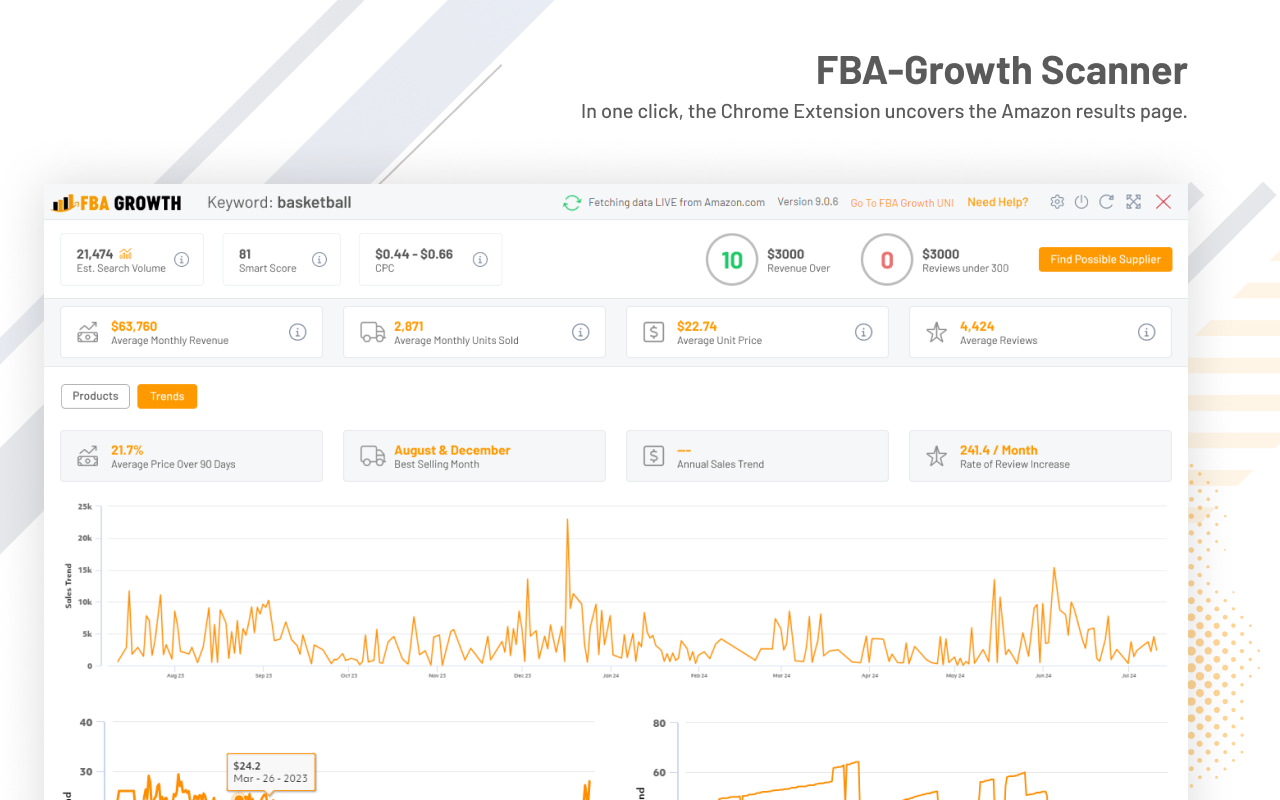The height and width of the screenshot is (800, 1280).
Task: Click the $63,760 revenue value
Action: click(x=134, y=326)
